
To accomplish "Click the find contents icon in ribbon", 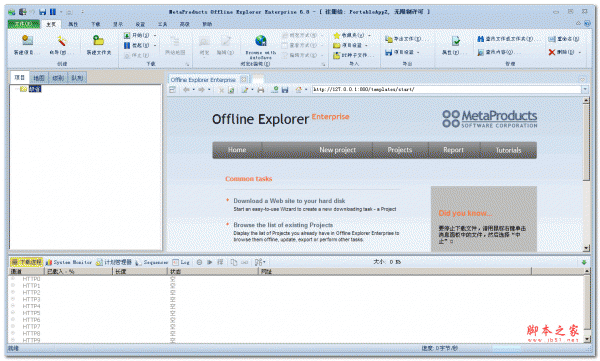I will tap(481, 52).
